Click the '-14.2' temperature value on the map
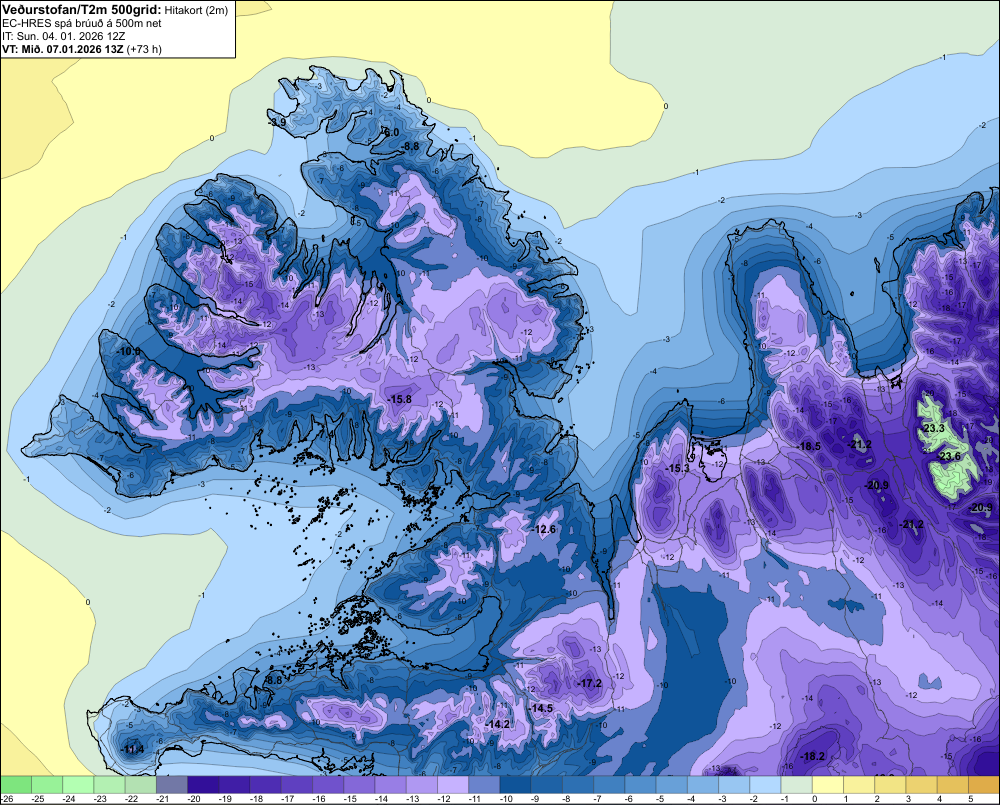 (498, 724)
